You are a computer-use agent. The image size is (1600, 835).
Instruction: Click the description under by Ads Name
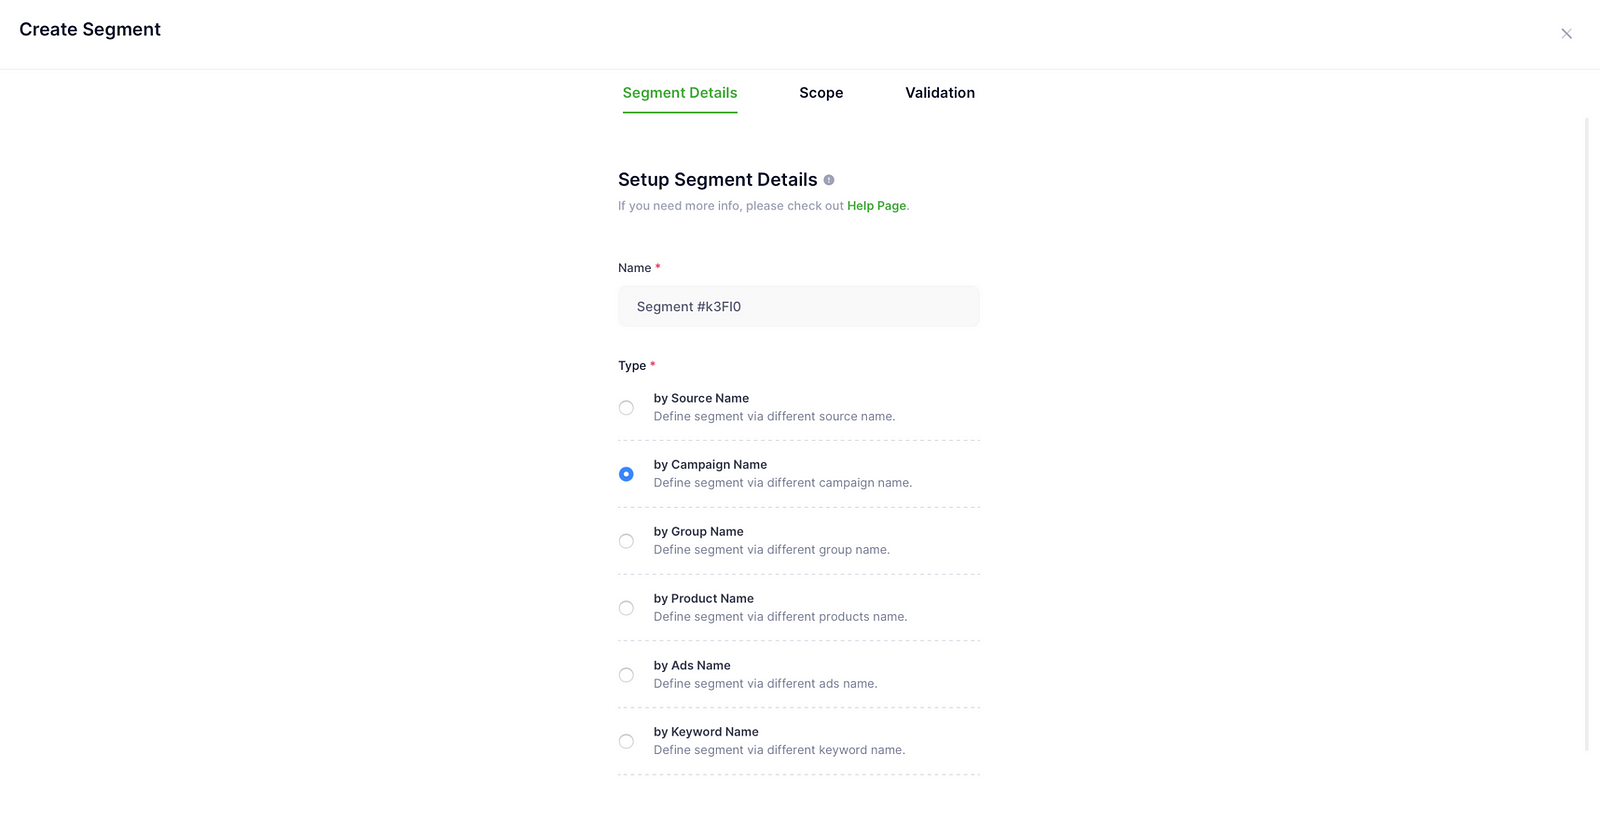click(765, 683)
